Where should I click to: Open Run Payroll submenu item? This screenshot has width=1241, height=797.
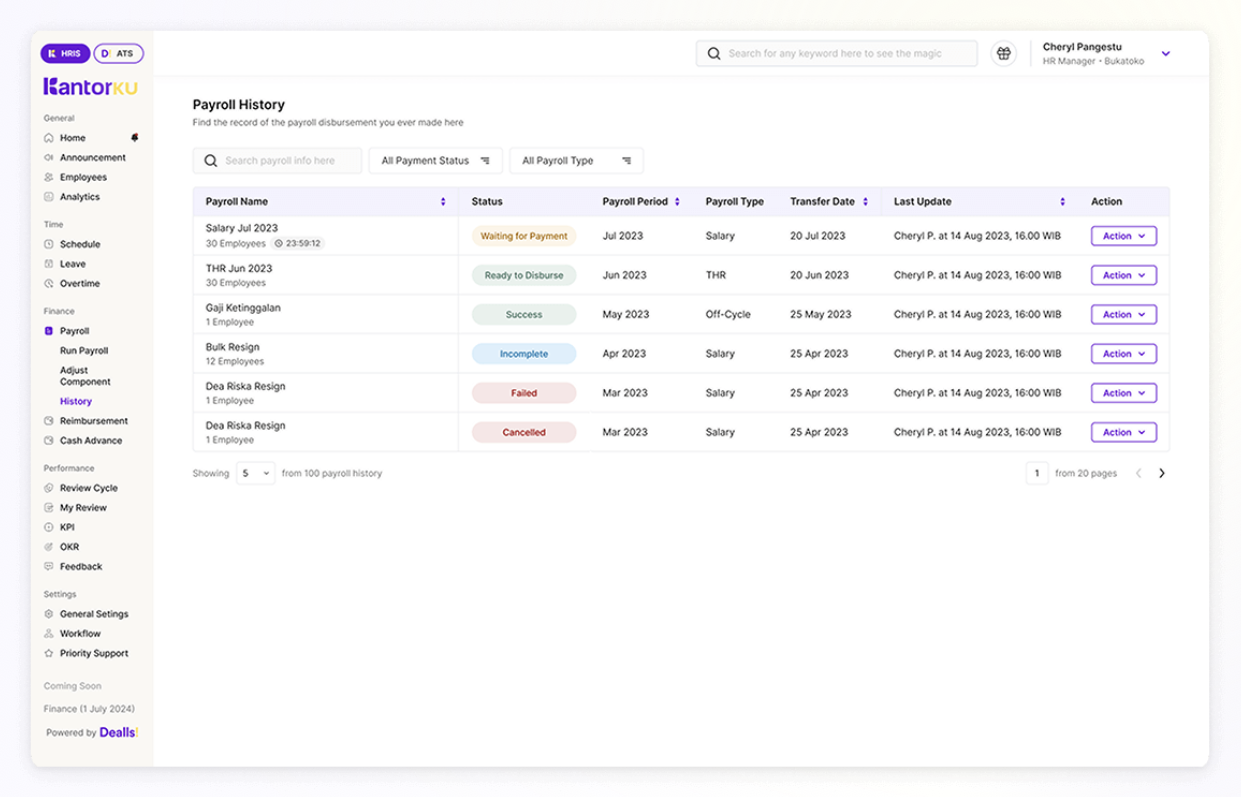84,351
